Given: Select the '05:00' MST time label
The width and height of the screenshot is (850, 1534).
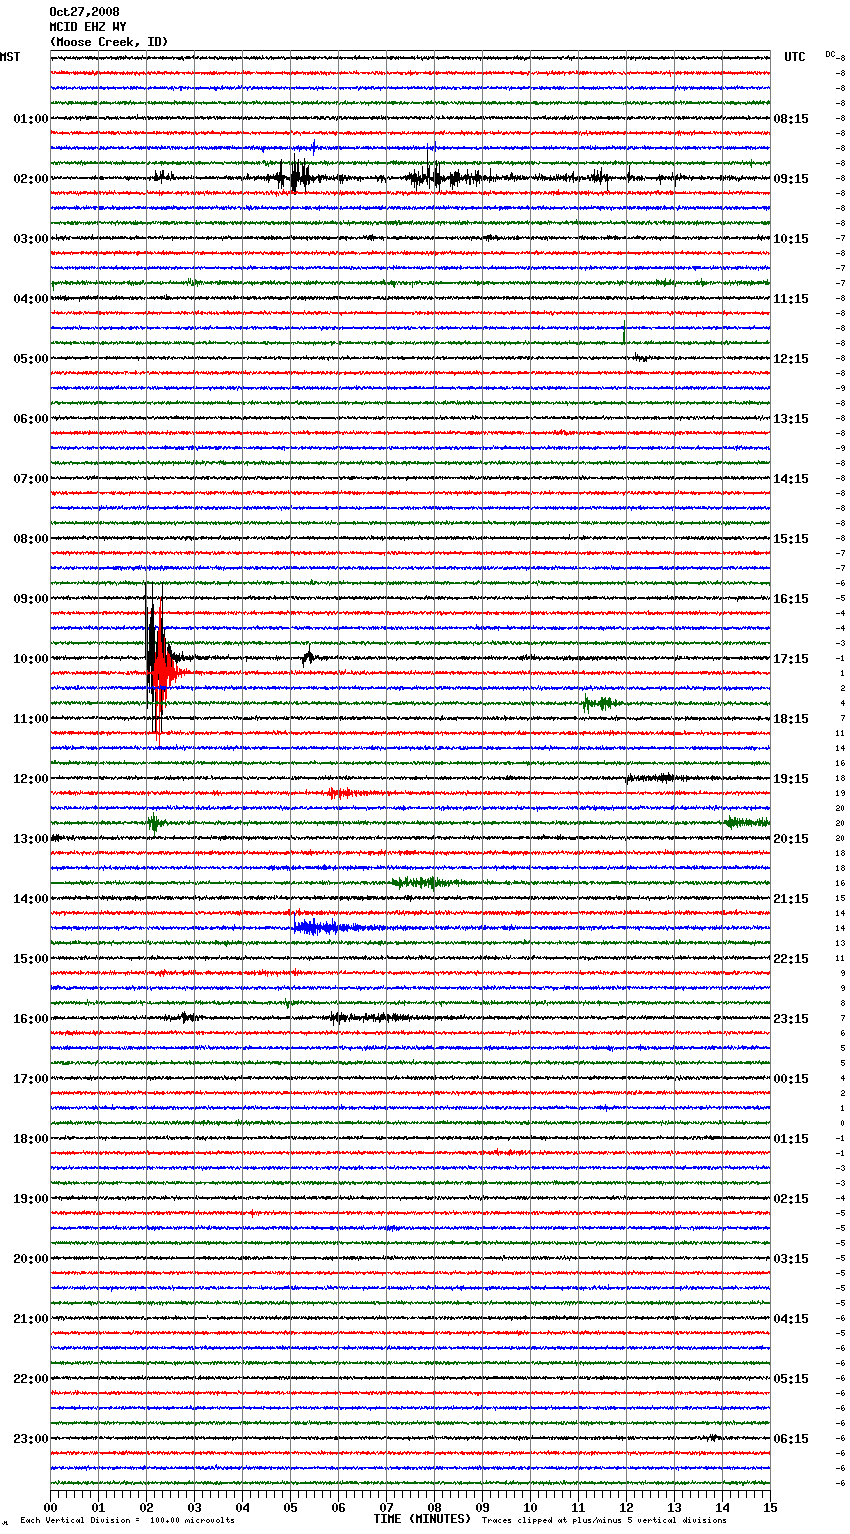Looking at the screenshot, I should pyautogui.click(x=31, y=359).
